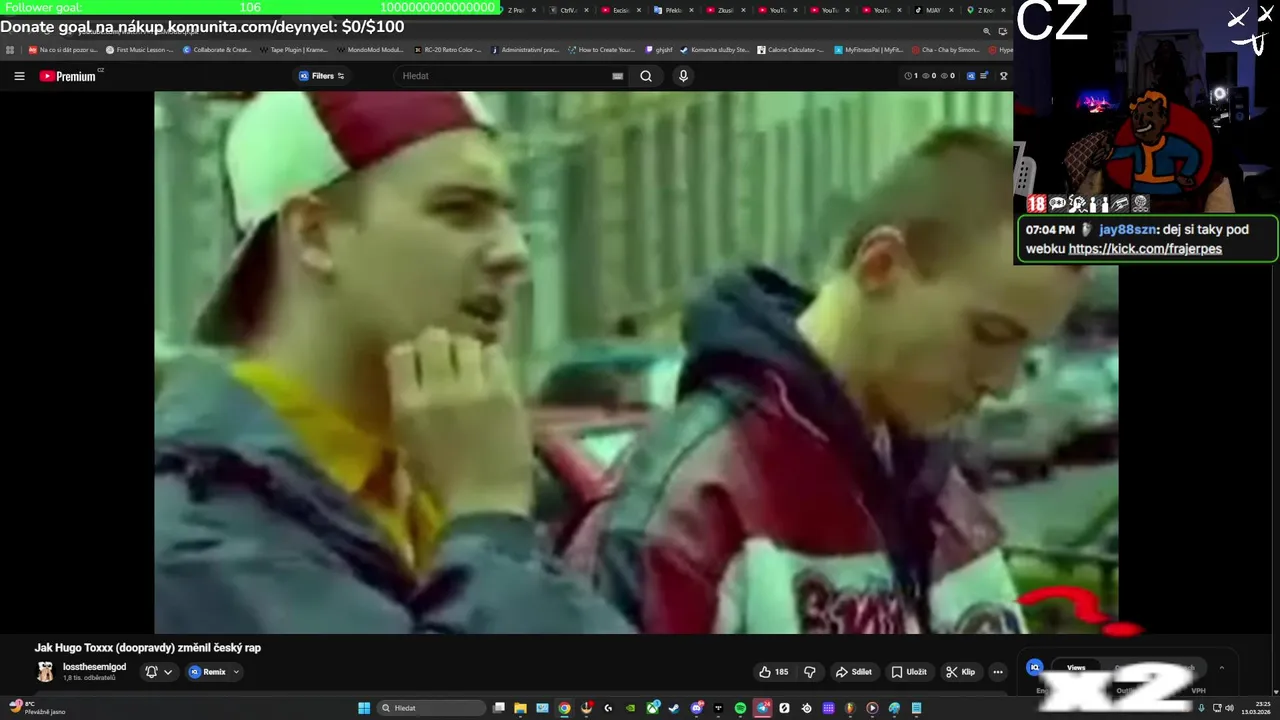Click taskbar Hledat search box
The width and height of the screenshot is (1280, 720).
[431, 708]
